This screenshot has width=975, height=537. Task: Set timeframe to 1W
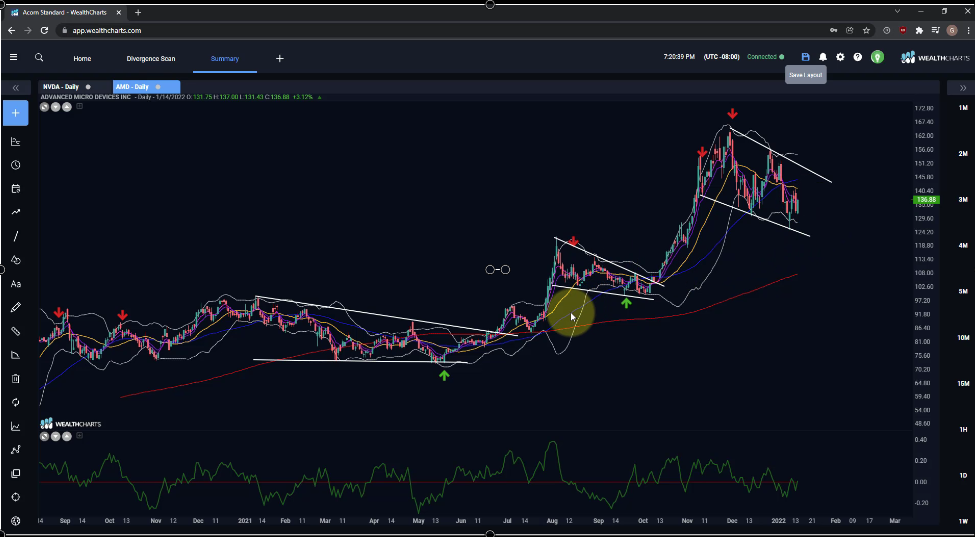[963, 521]
